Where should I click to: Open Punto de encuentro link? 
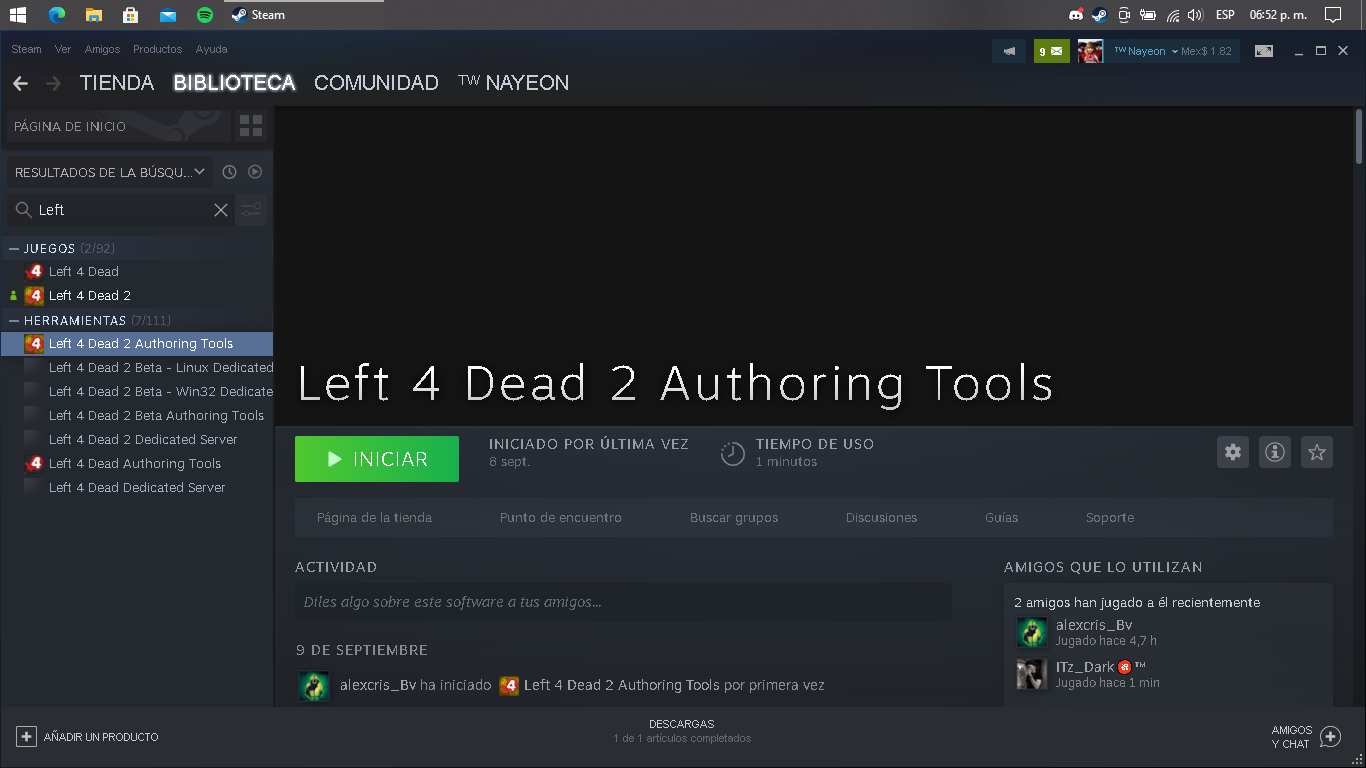coord(561,518)
